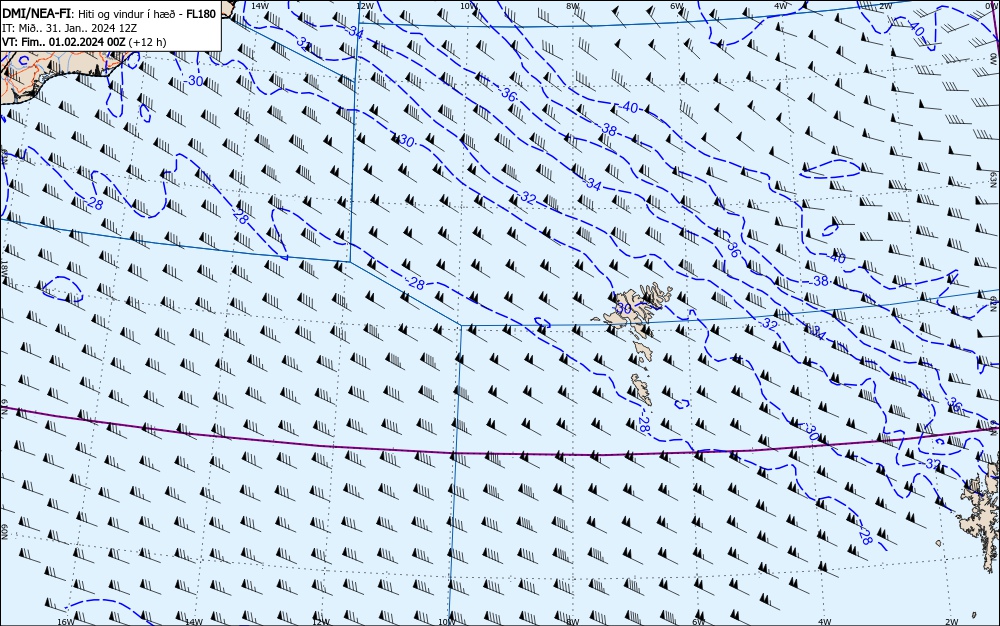Click the -30 isotherm label over the Faroe Islands

tap(623, 309)
